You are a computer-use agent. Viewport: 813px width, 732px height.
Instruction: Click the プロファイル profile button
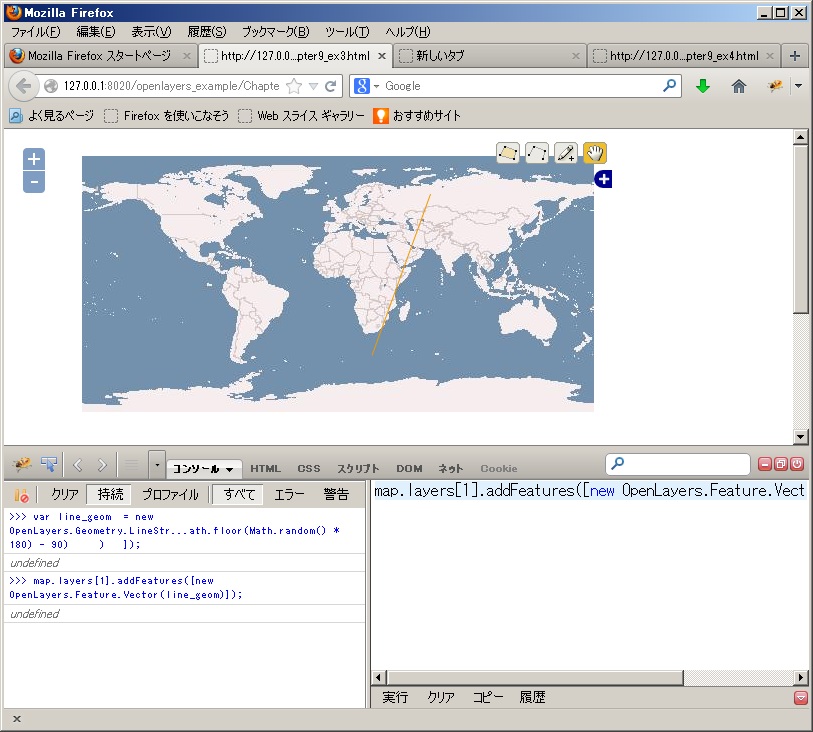pos(169,494)
